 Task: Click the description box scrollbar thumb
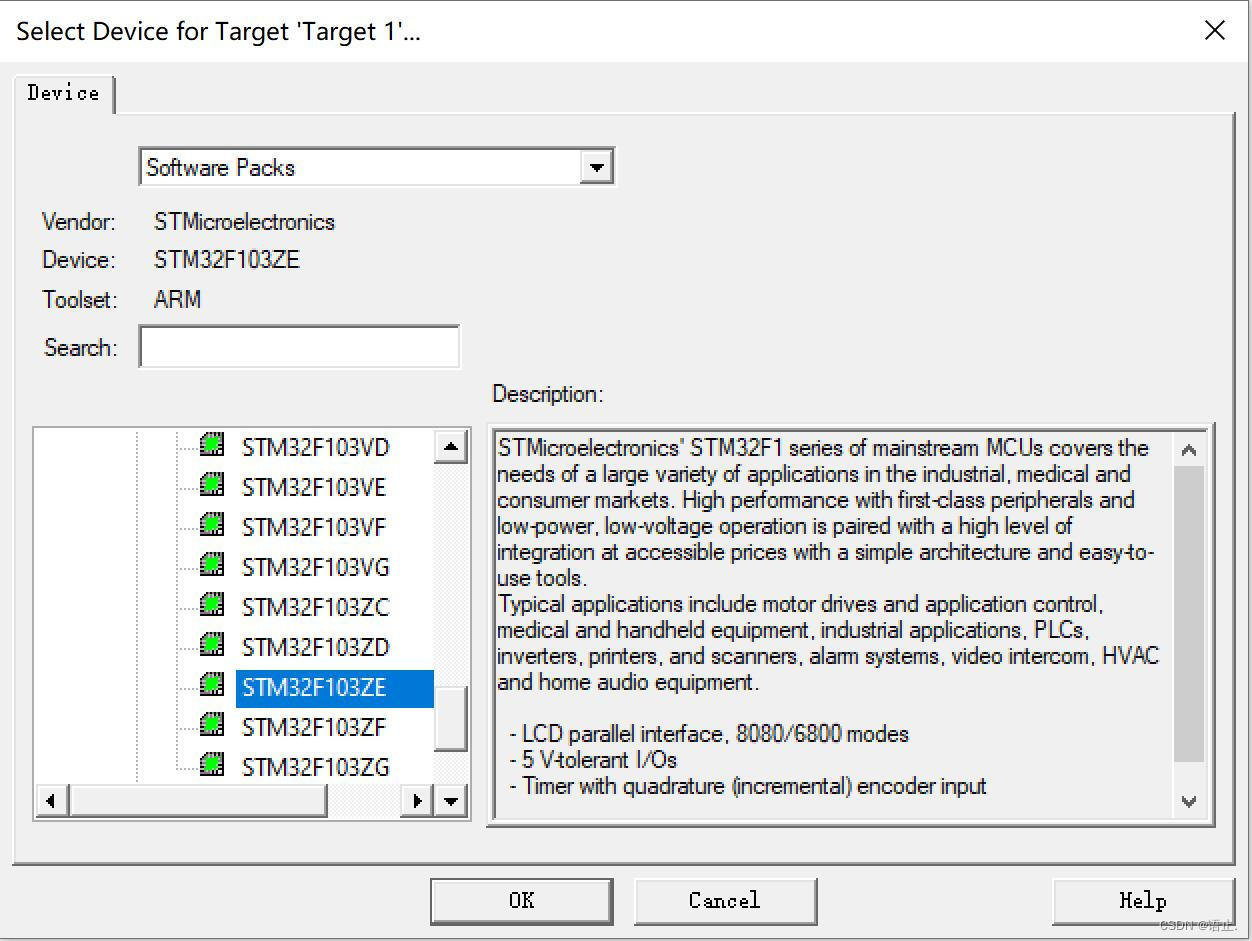coord(1189,614)
